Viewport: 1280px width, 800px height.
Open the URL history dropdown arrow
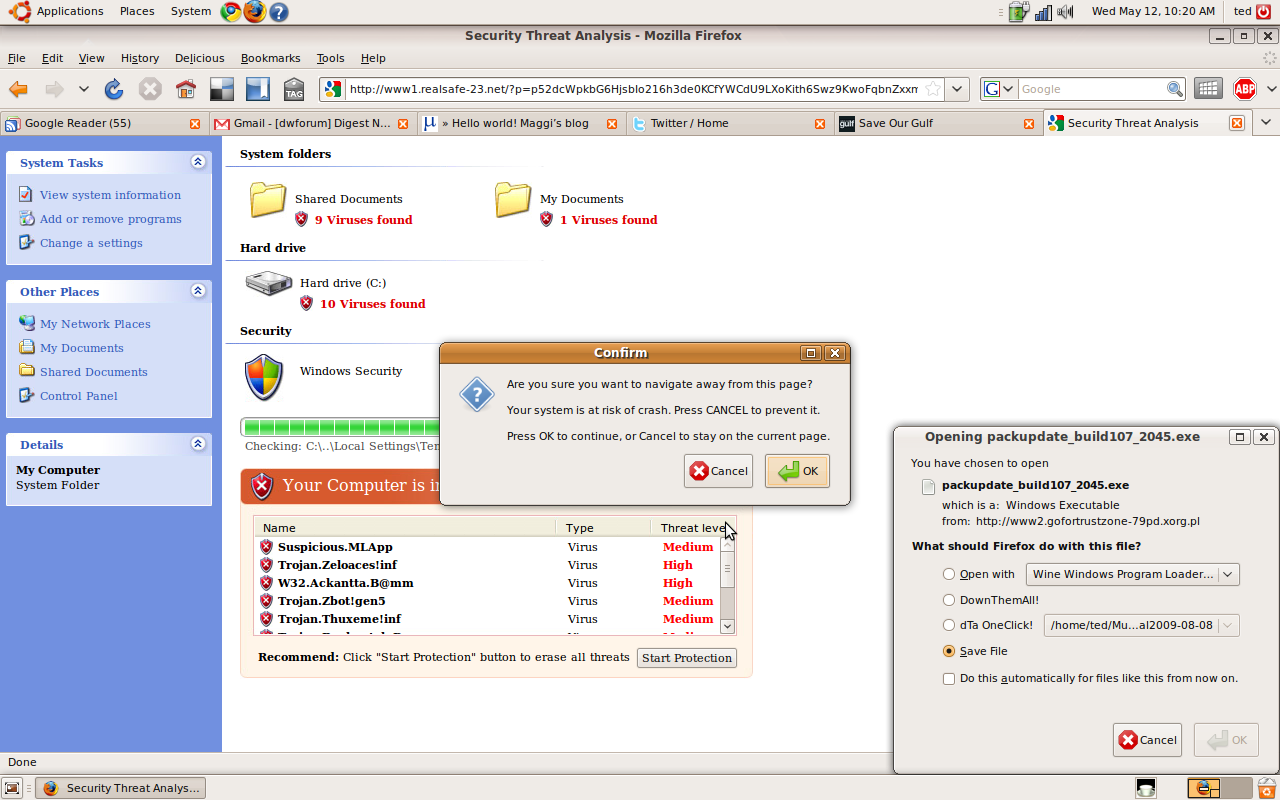click(x=958, y=89)
